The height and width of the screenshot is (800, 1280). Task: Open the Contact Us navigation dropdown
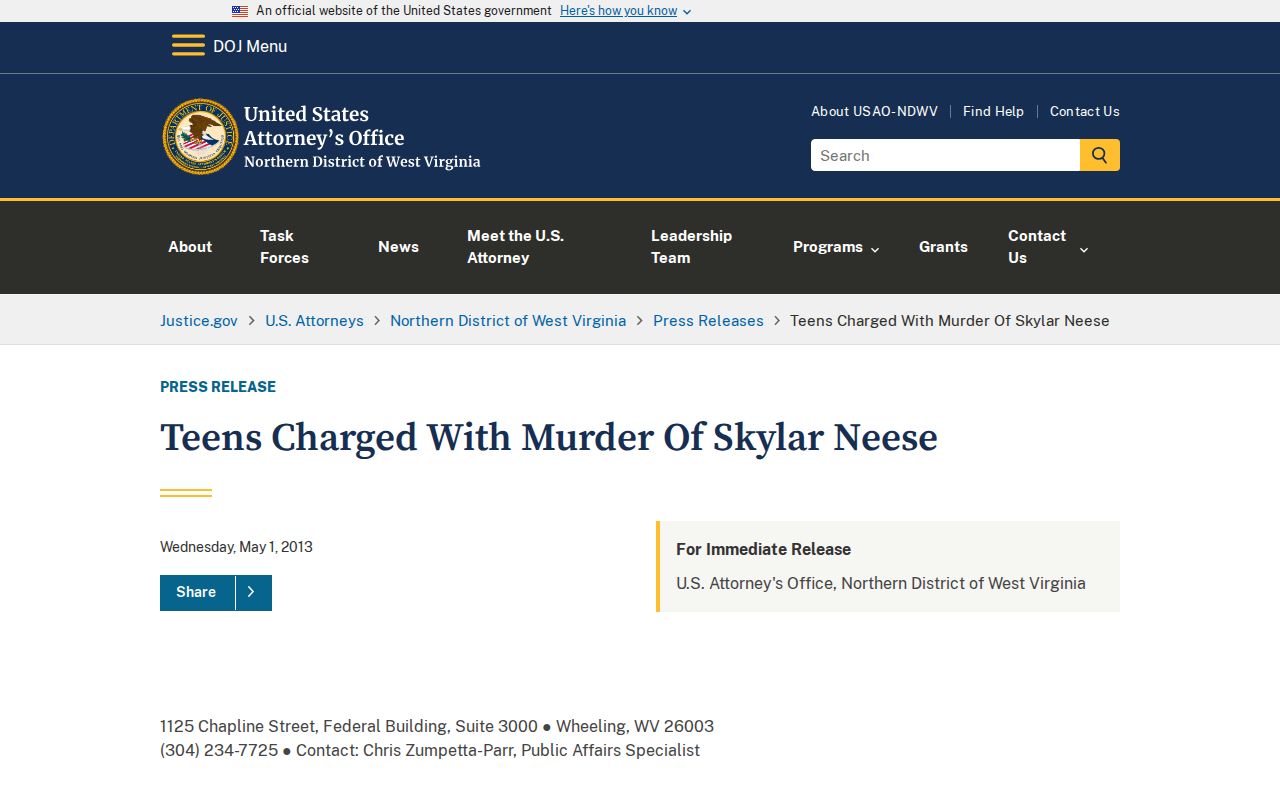(1048, 247)
